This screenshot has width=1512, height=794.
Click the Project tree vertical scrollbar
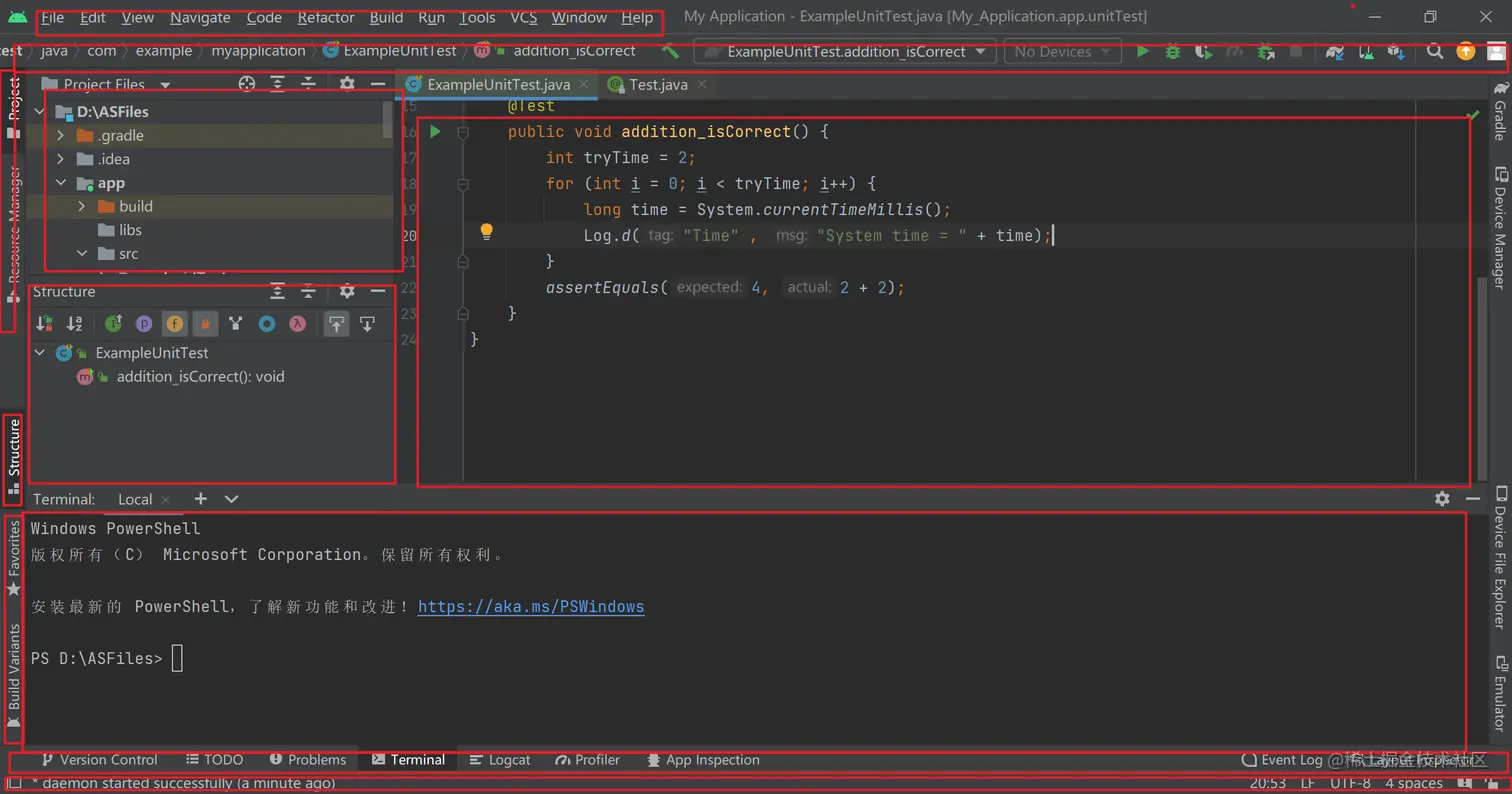tap(388, 120)
